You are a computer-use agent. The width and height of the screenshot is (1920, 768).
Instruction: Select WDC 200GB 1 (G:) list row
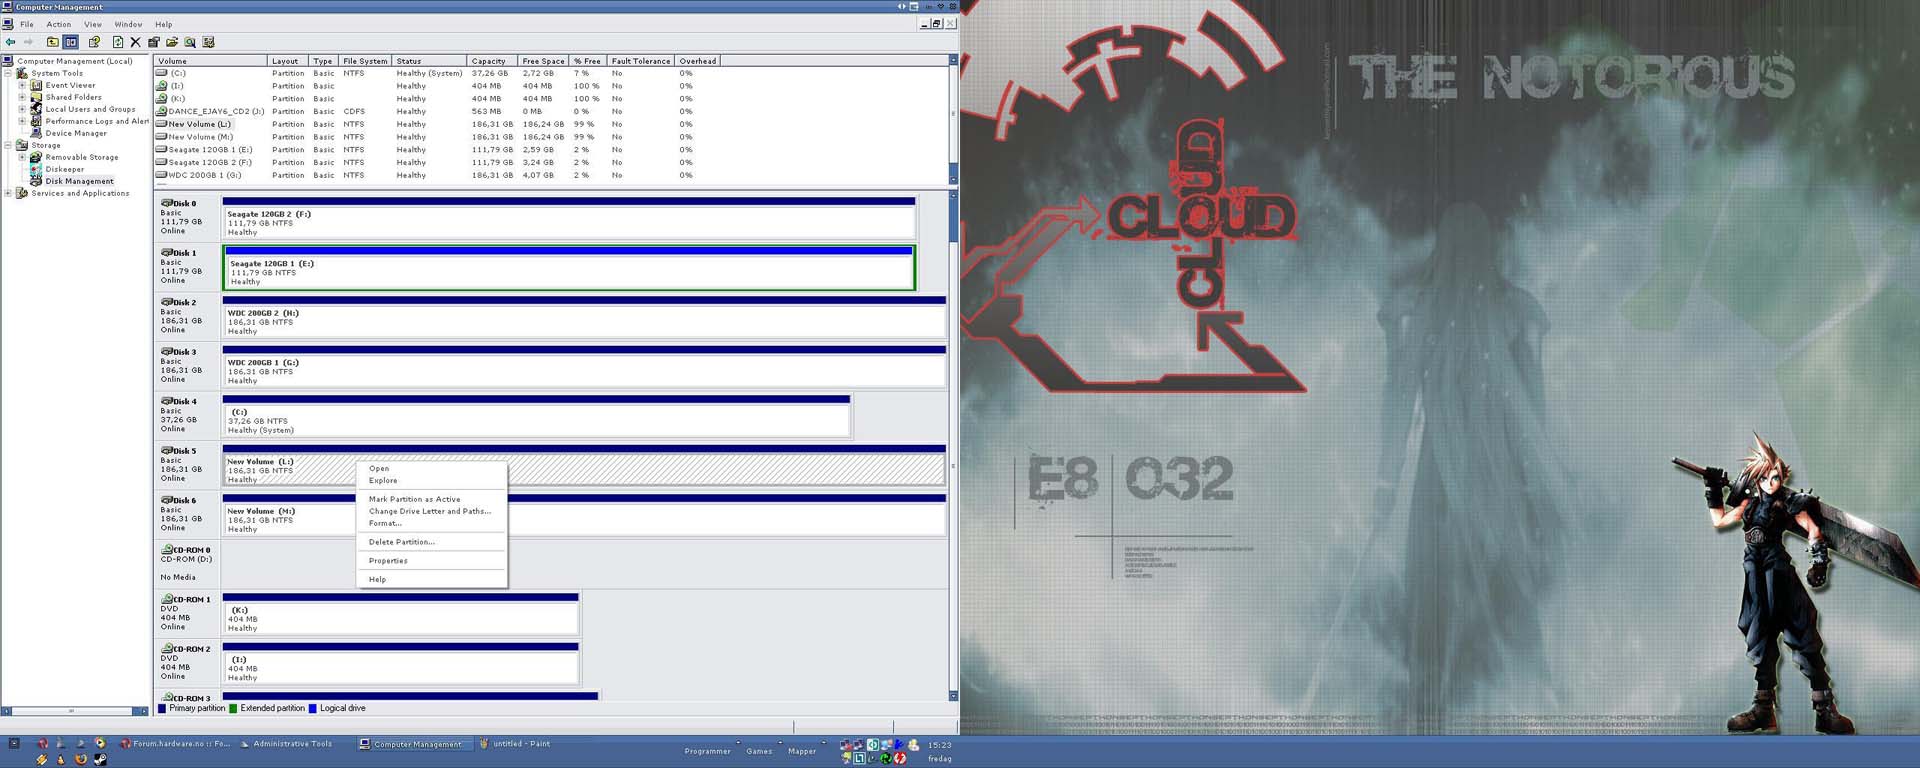click(x=437, y=175)
